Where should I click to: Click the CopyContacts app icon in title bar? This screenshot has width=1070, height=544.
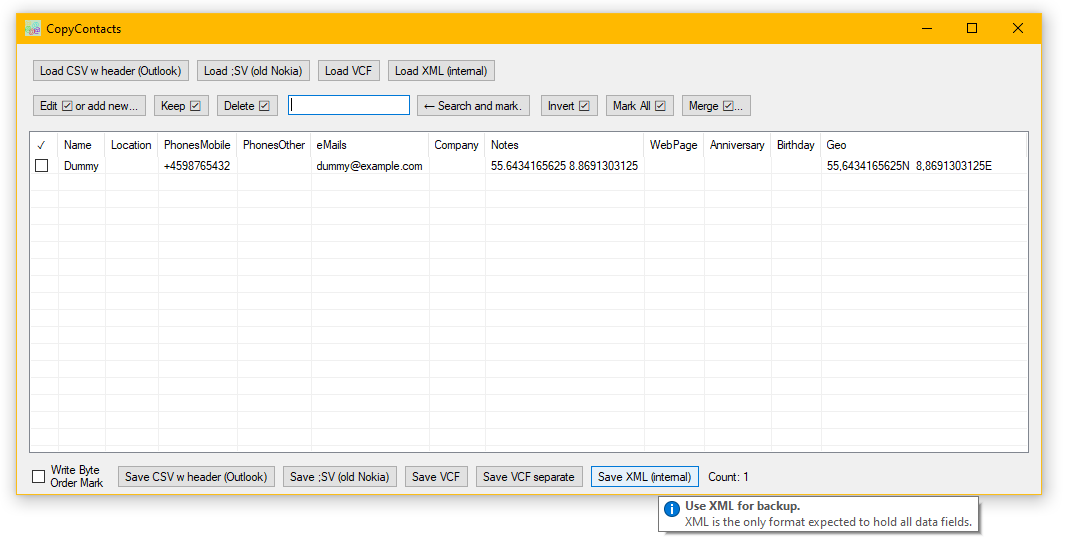33,29
